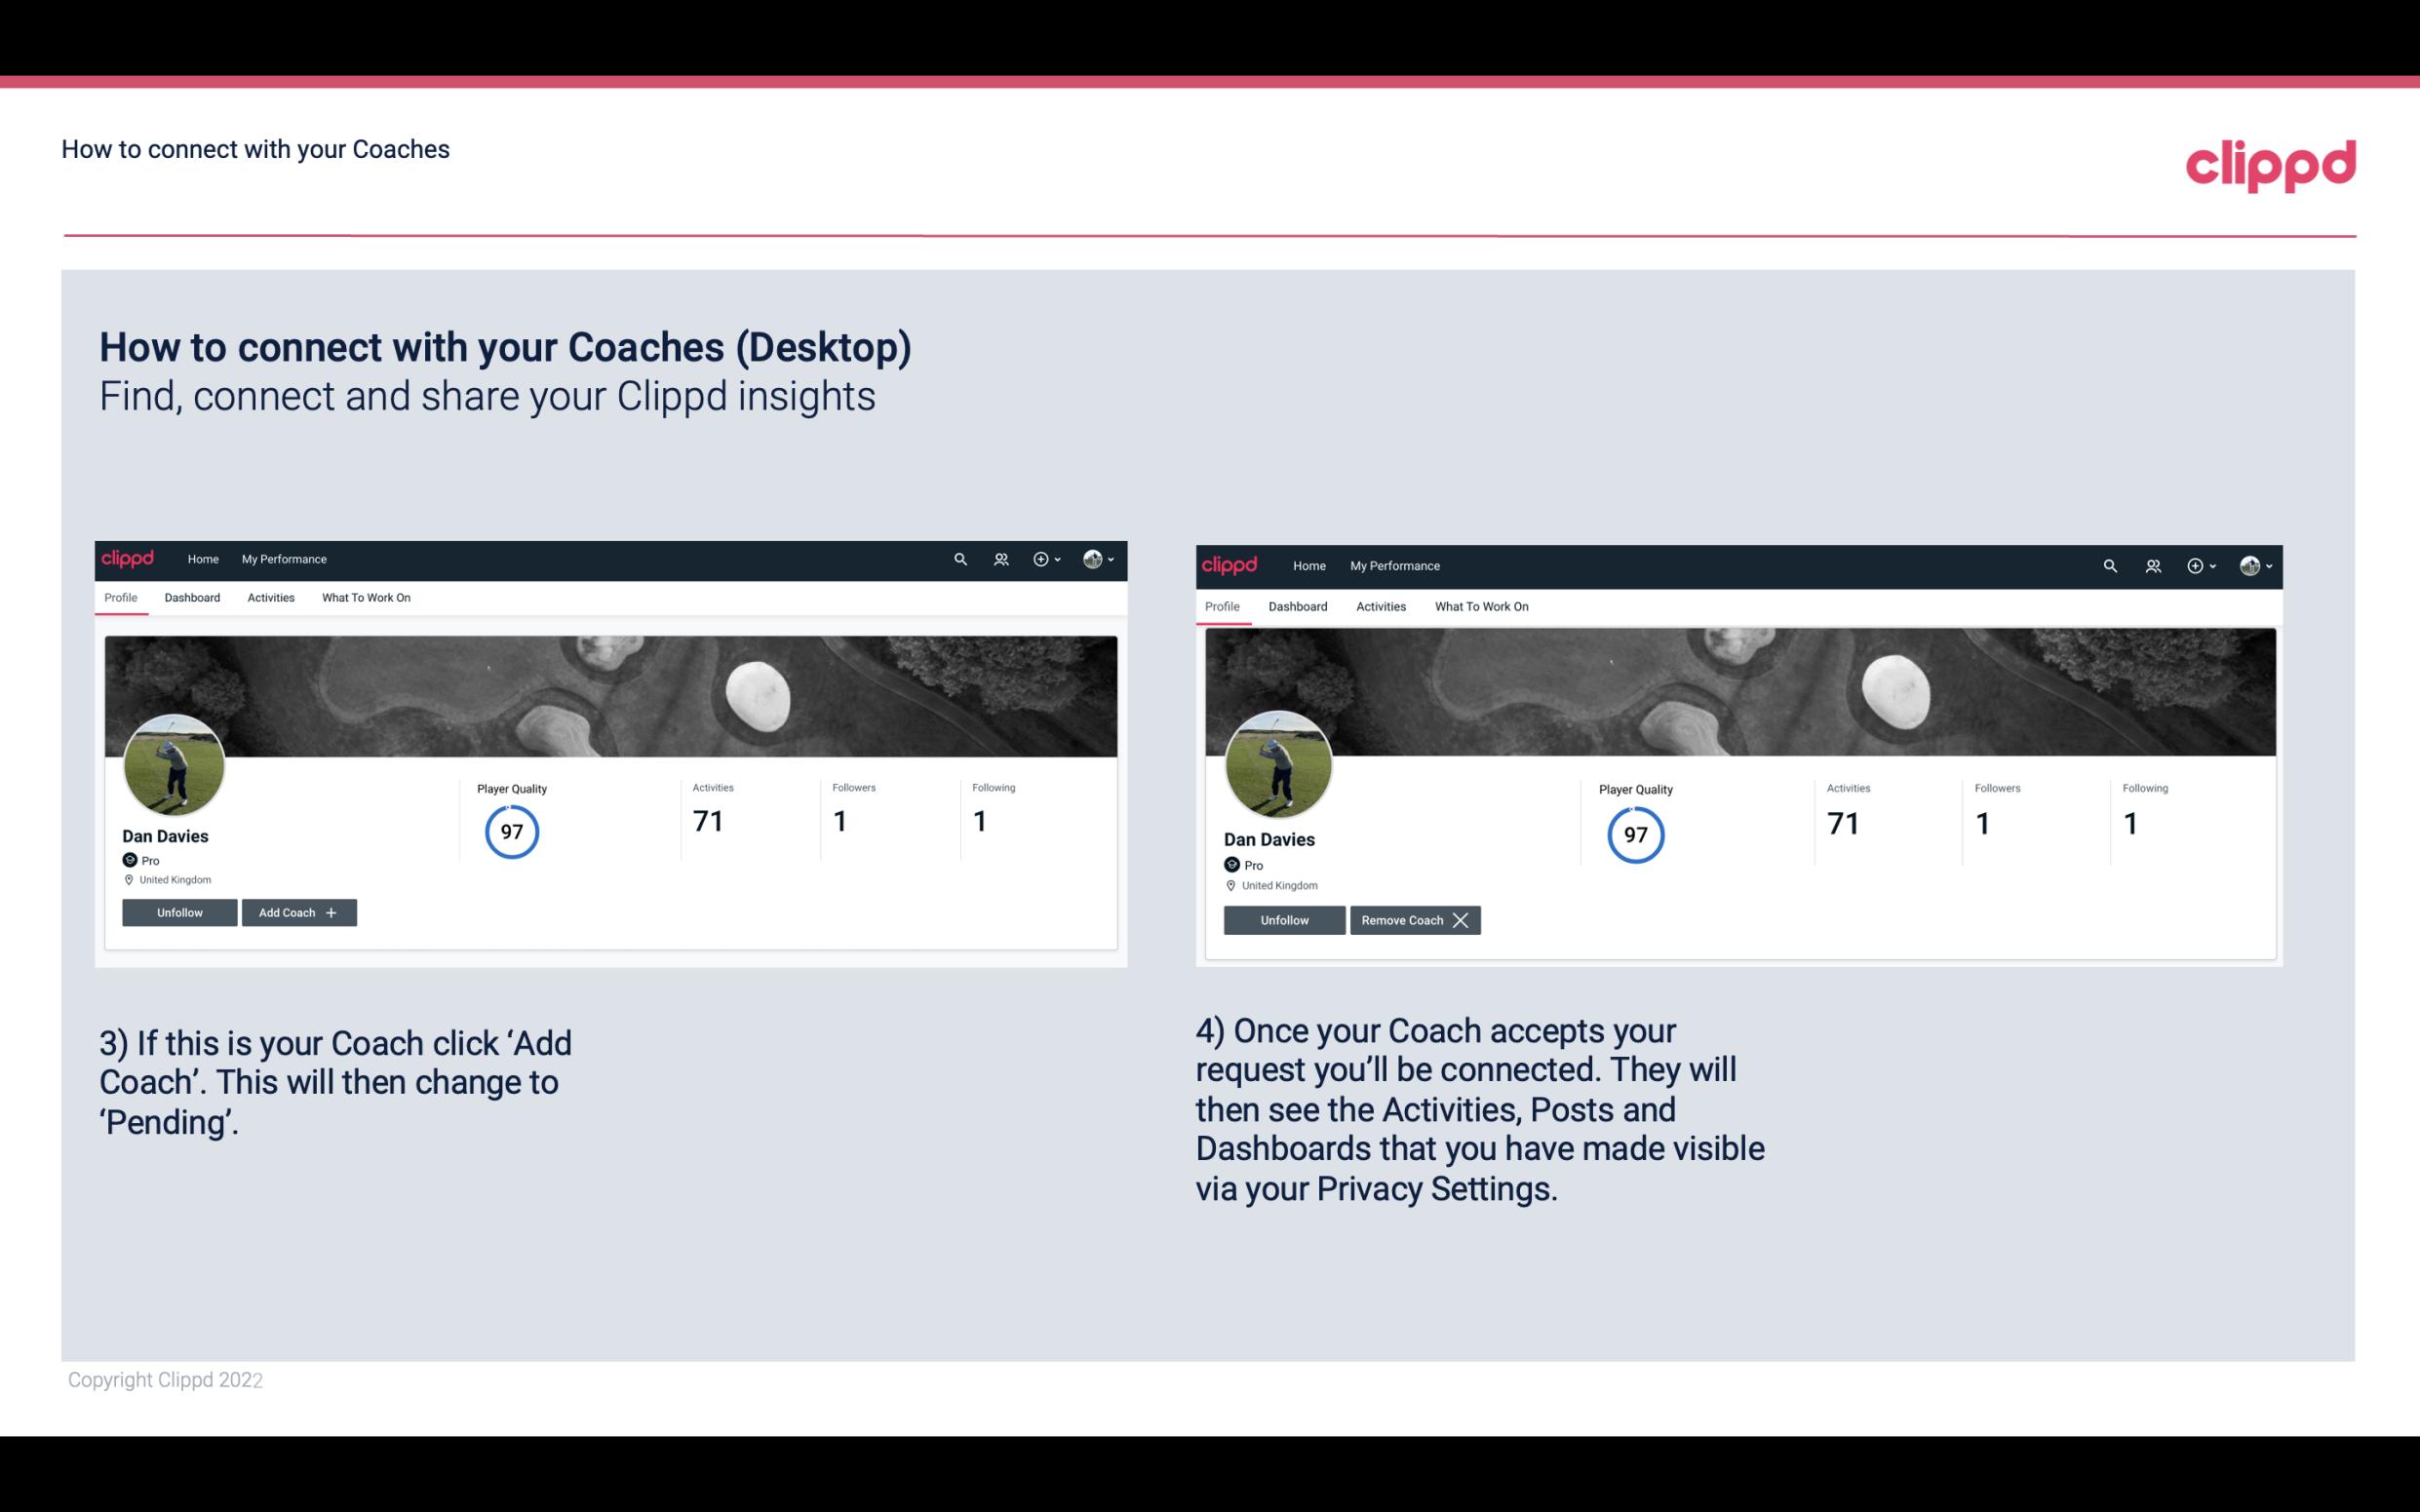This screenshot has width=2420, height=1512.
Task: Click the search icon in top navigation
Action: click(x=958, y=558)
